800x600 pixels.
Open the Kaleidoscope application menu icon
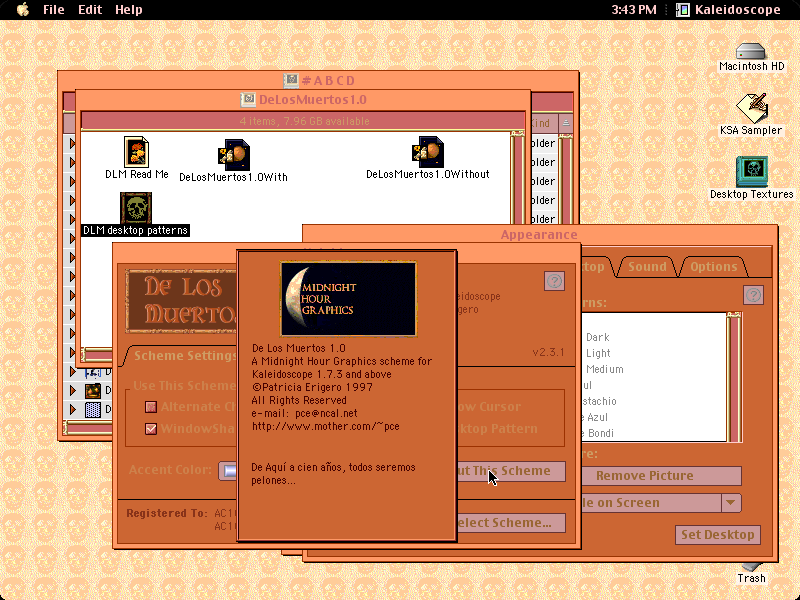[x=683, y=10]
